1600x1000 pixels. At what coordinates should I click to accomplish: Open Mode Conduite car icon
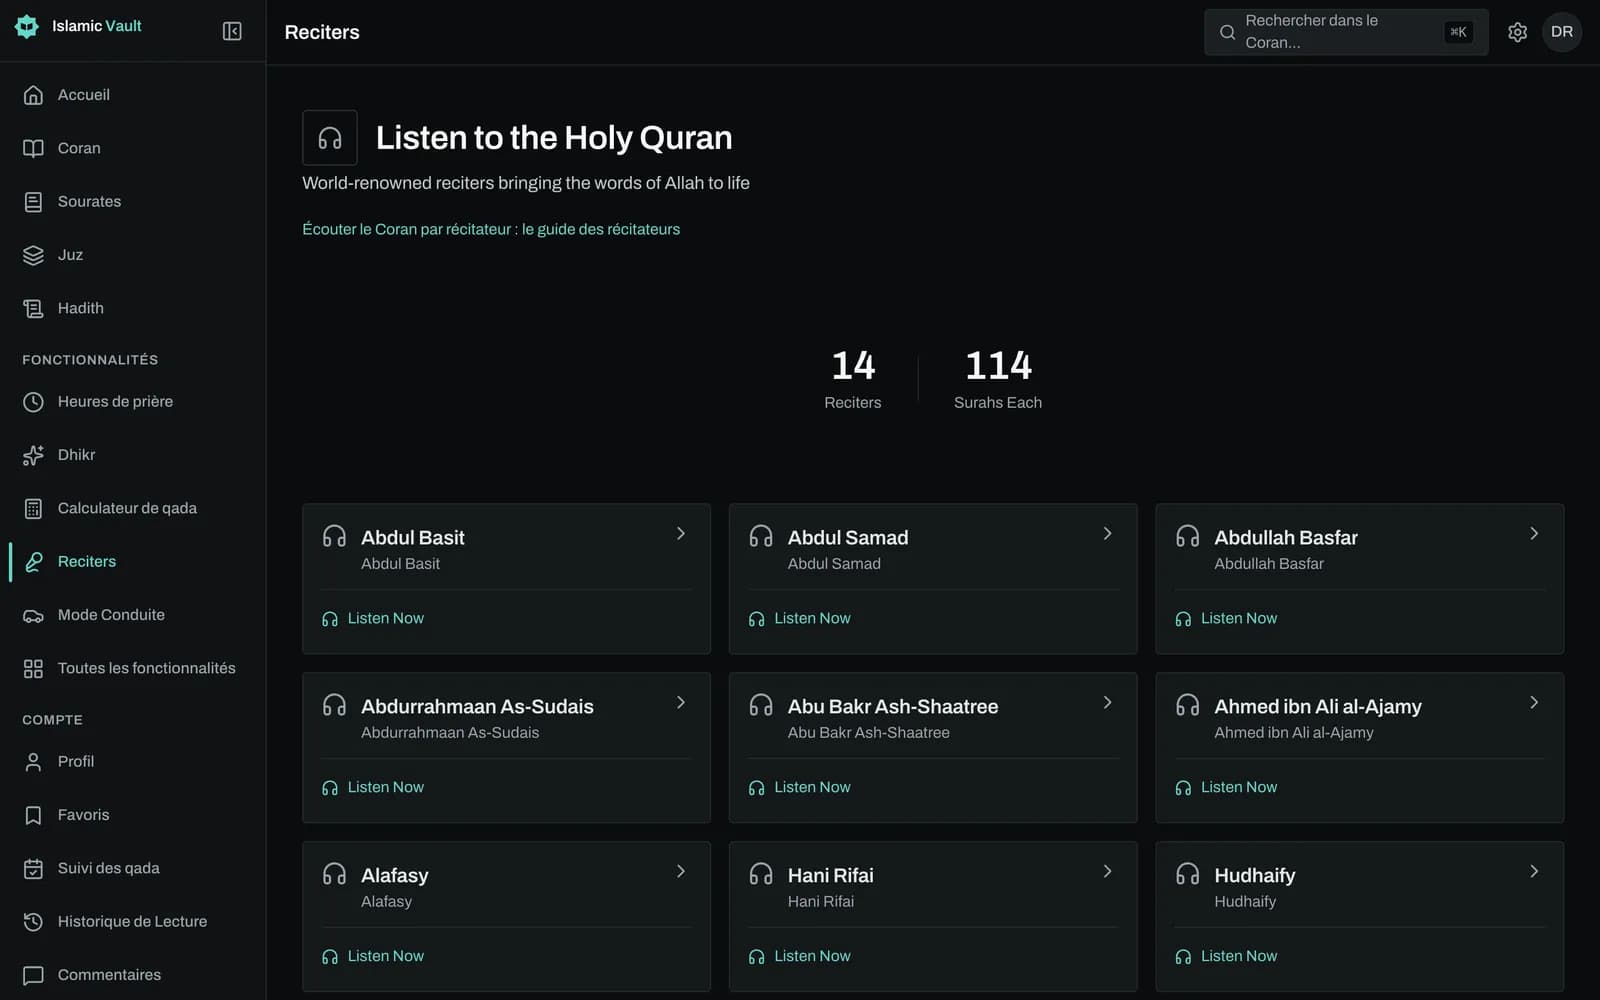pos(33,615)
